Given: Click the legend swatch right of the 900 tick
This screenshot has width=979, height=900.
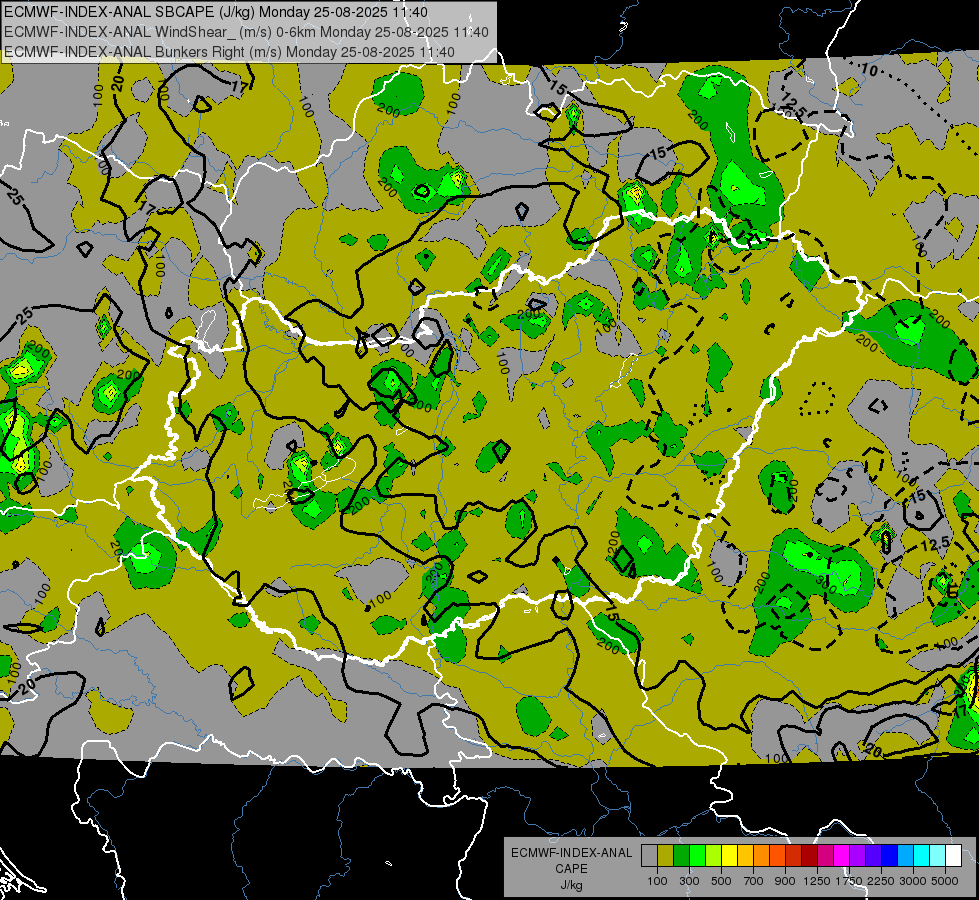Looking at the screenshot, I should [794, 855].
